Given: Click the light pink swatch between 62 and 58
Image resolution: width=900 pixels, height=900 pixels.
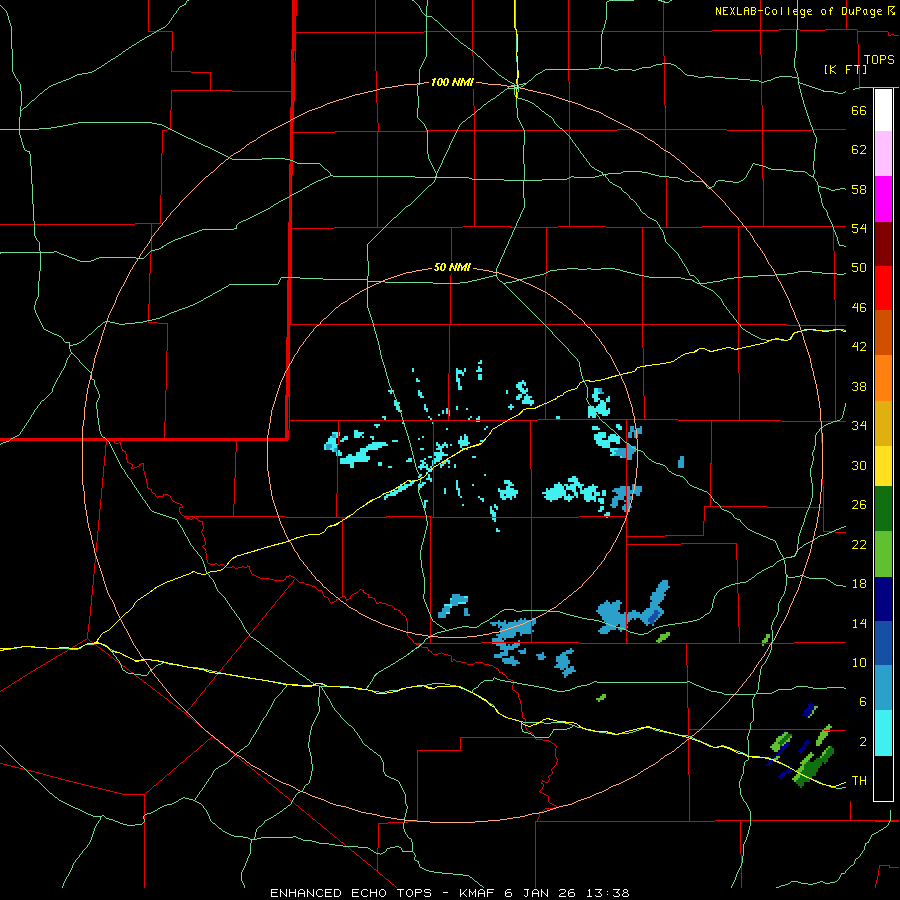Looking at the screenshot, I should click(x=883, y=154).
